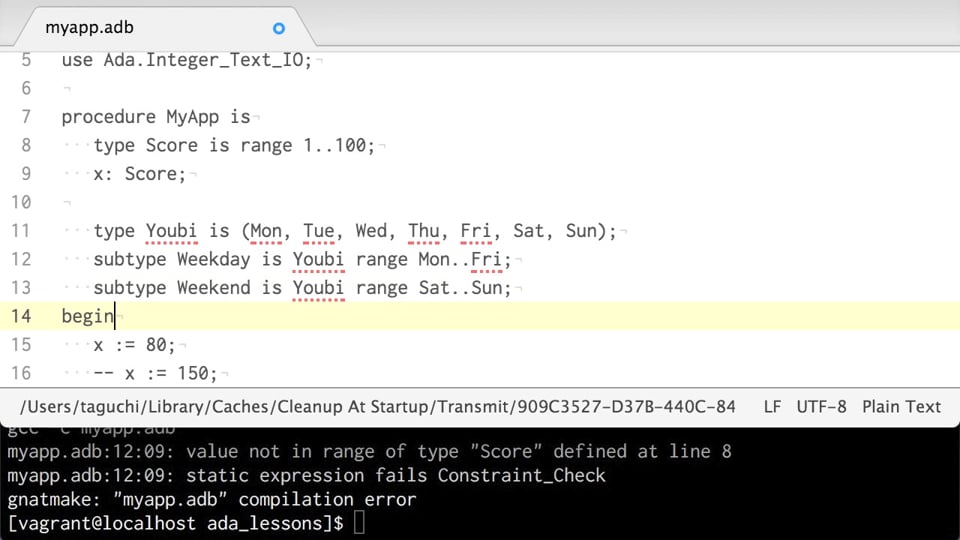Click line number 11 in the gutter
Screen dimensions: 960x540
tap(21, 231)
